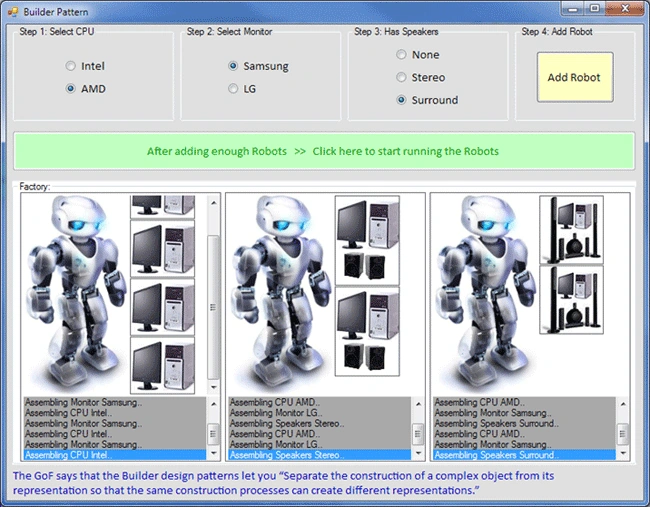Click the third factory robot image
The height and width of the screenshot is (507, 650).
pos(485,292)
